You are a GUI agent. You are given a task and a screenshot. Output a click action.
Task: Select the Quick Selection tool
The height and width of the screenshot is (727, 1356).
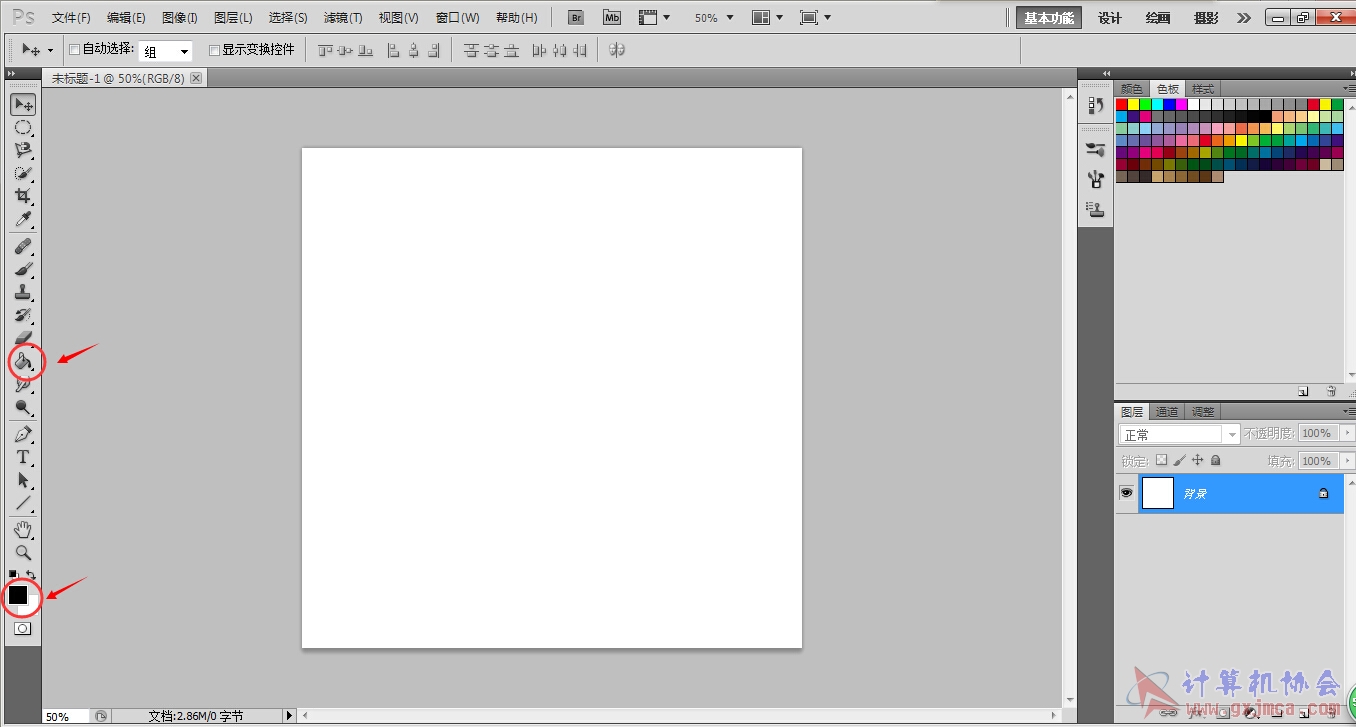tap(23, 173)
